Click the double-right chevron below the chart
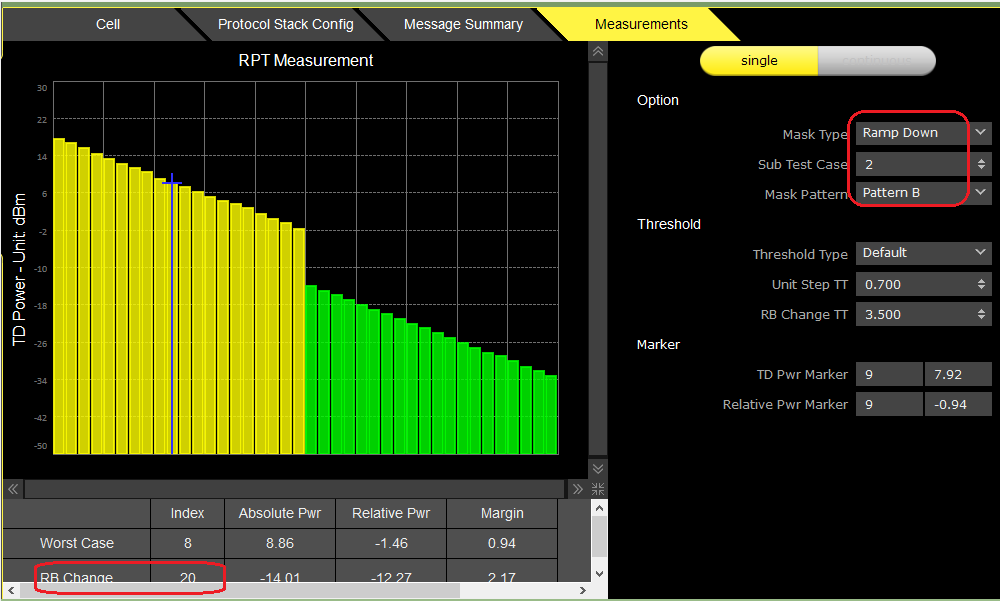 click(x=578, y=489)
